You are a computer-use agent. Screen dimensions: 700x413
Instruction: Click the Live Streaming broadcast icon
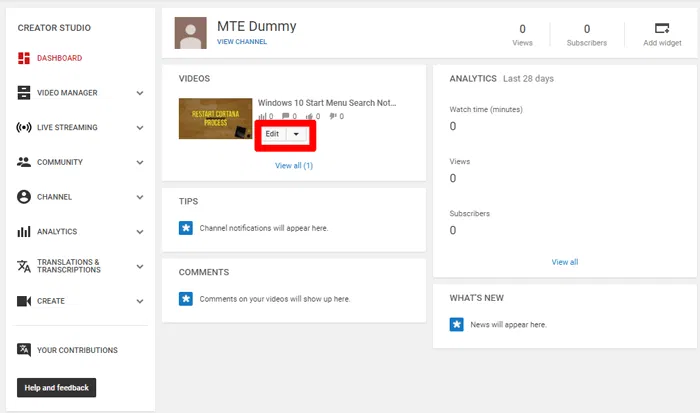(24, 127)
